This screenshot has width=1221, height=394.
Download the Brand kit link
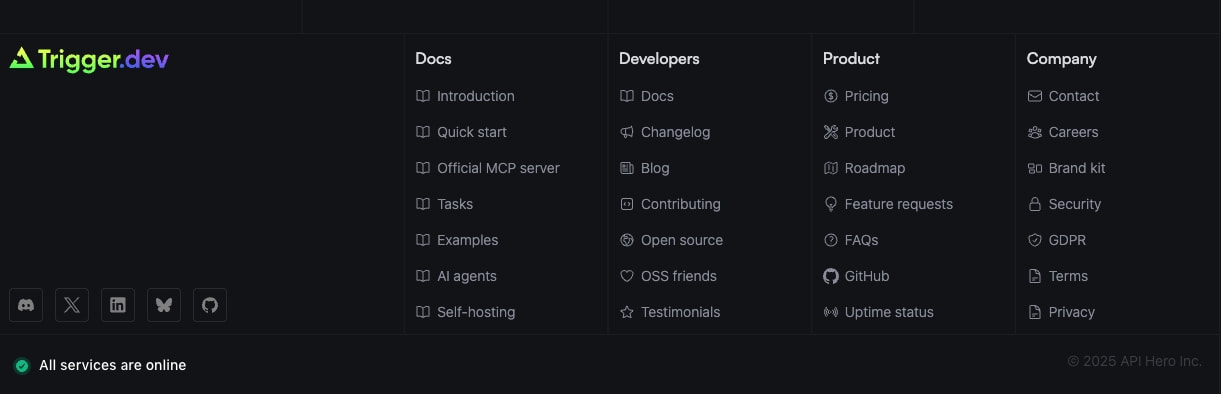[1077, 168]
